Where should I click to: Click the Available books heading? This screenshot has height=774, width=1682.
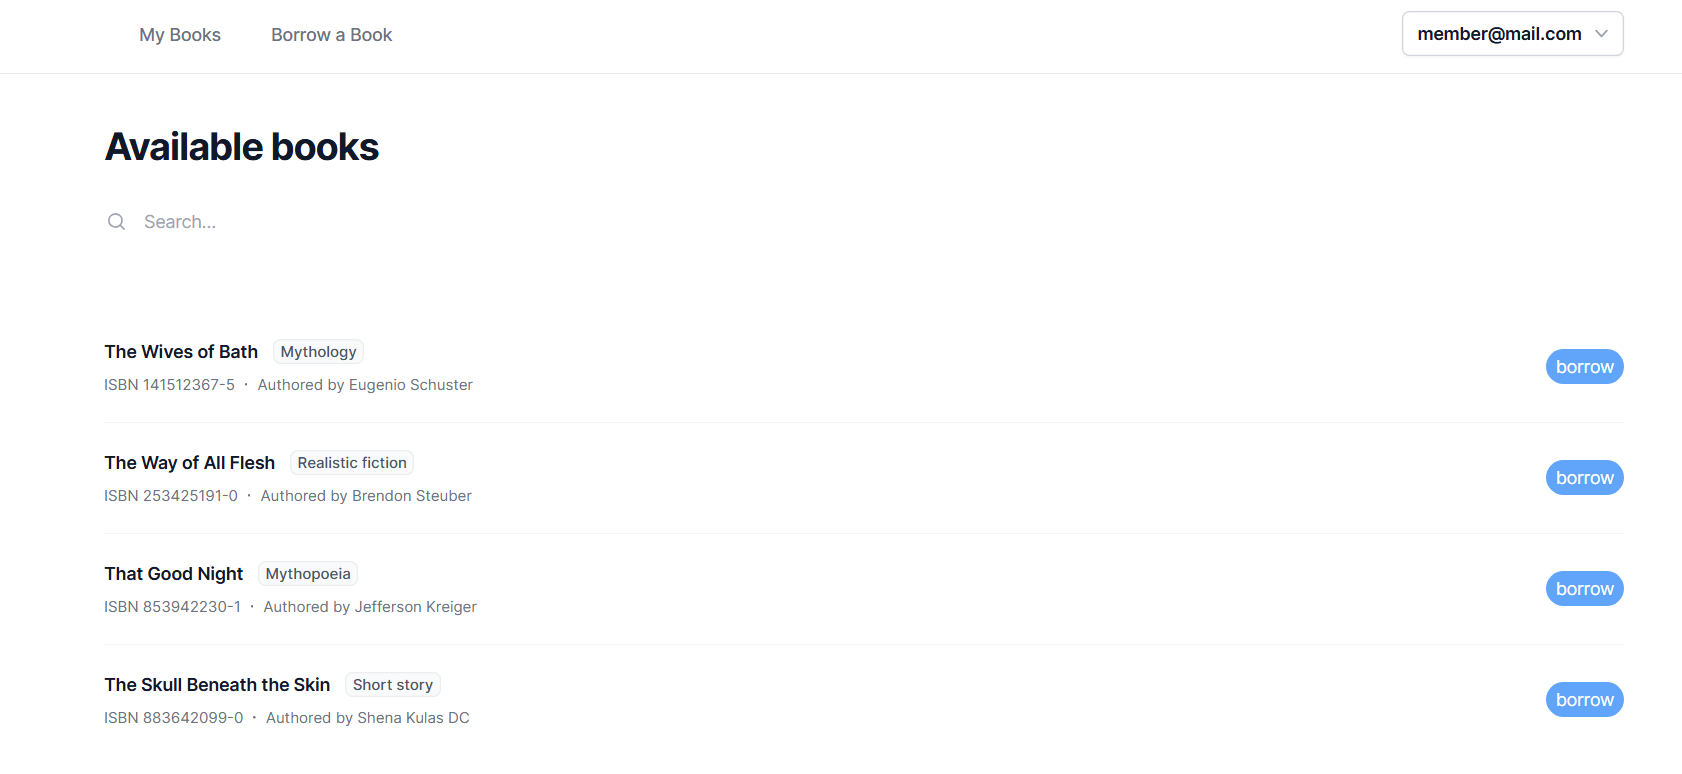click(x=242, y=147)
